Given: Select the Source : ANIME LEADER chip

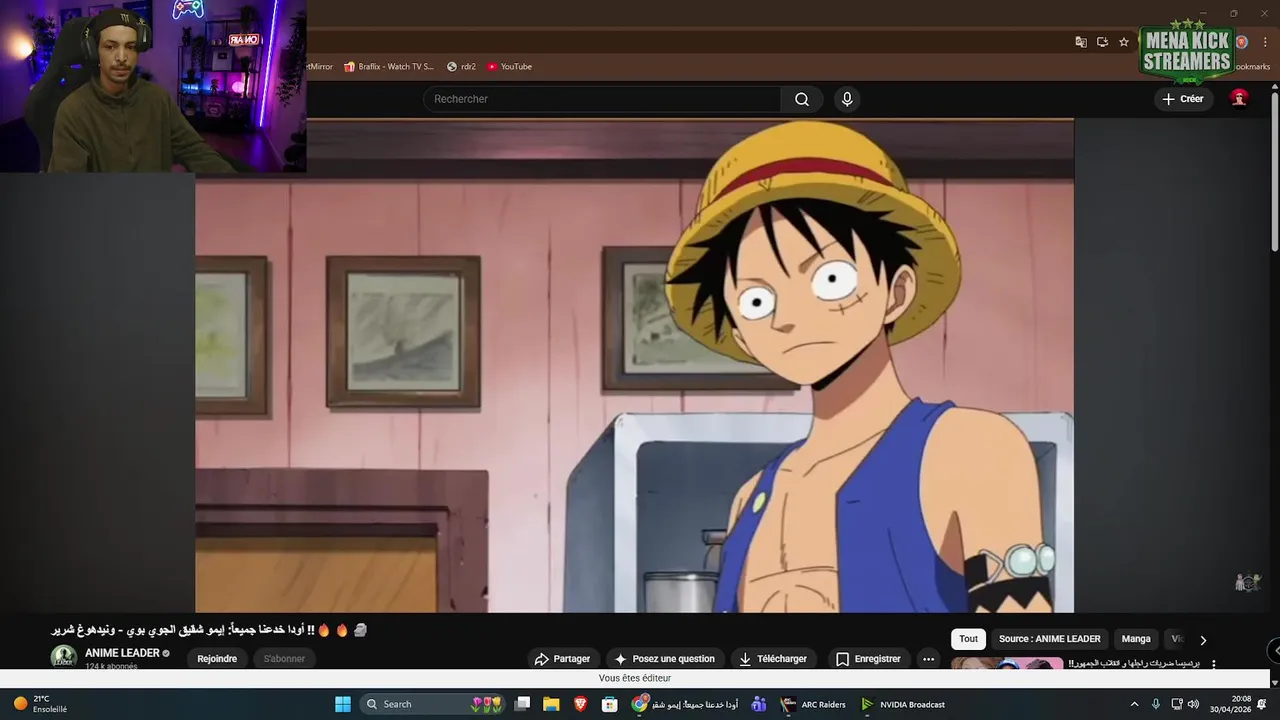Looking at the screenshot, I should tap(1049, 639).
